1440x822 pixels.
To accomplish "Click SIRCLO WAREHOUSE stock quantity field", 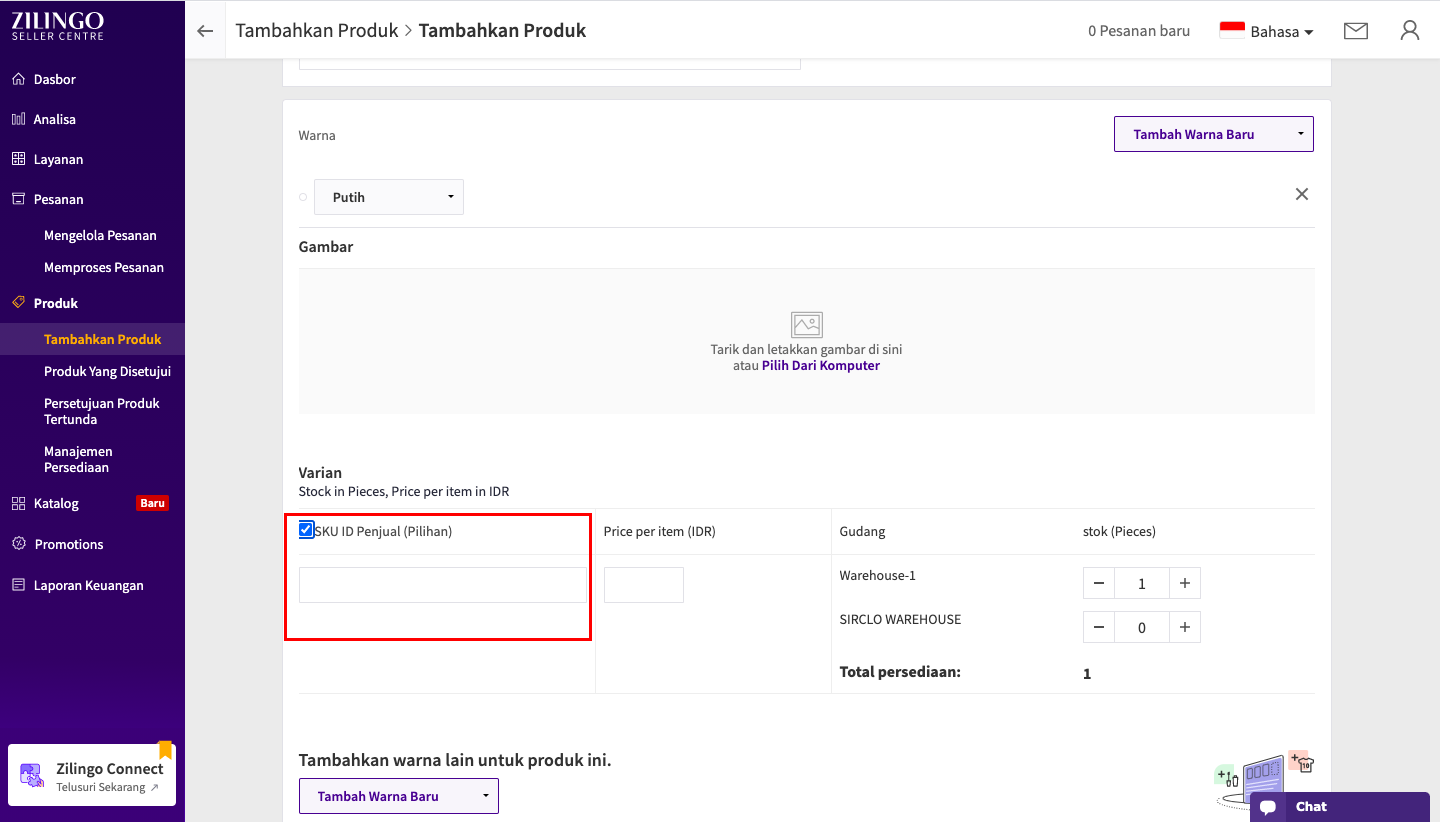I will point(1142,627).
